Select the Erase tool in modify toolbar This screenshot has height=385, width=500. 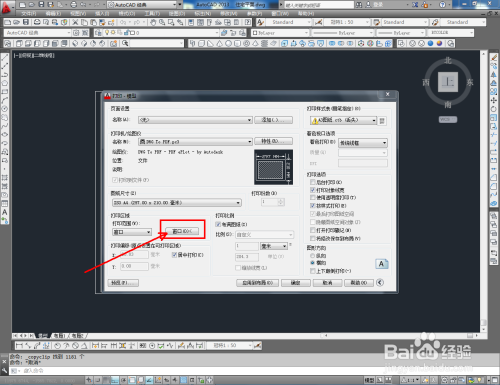point(494,58)
